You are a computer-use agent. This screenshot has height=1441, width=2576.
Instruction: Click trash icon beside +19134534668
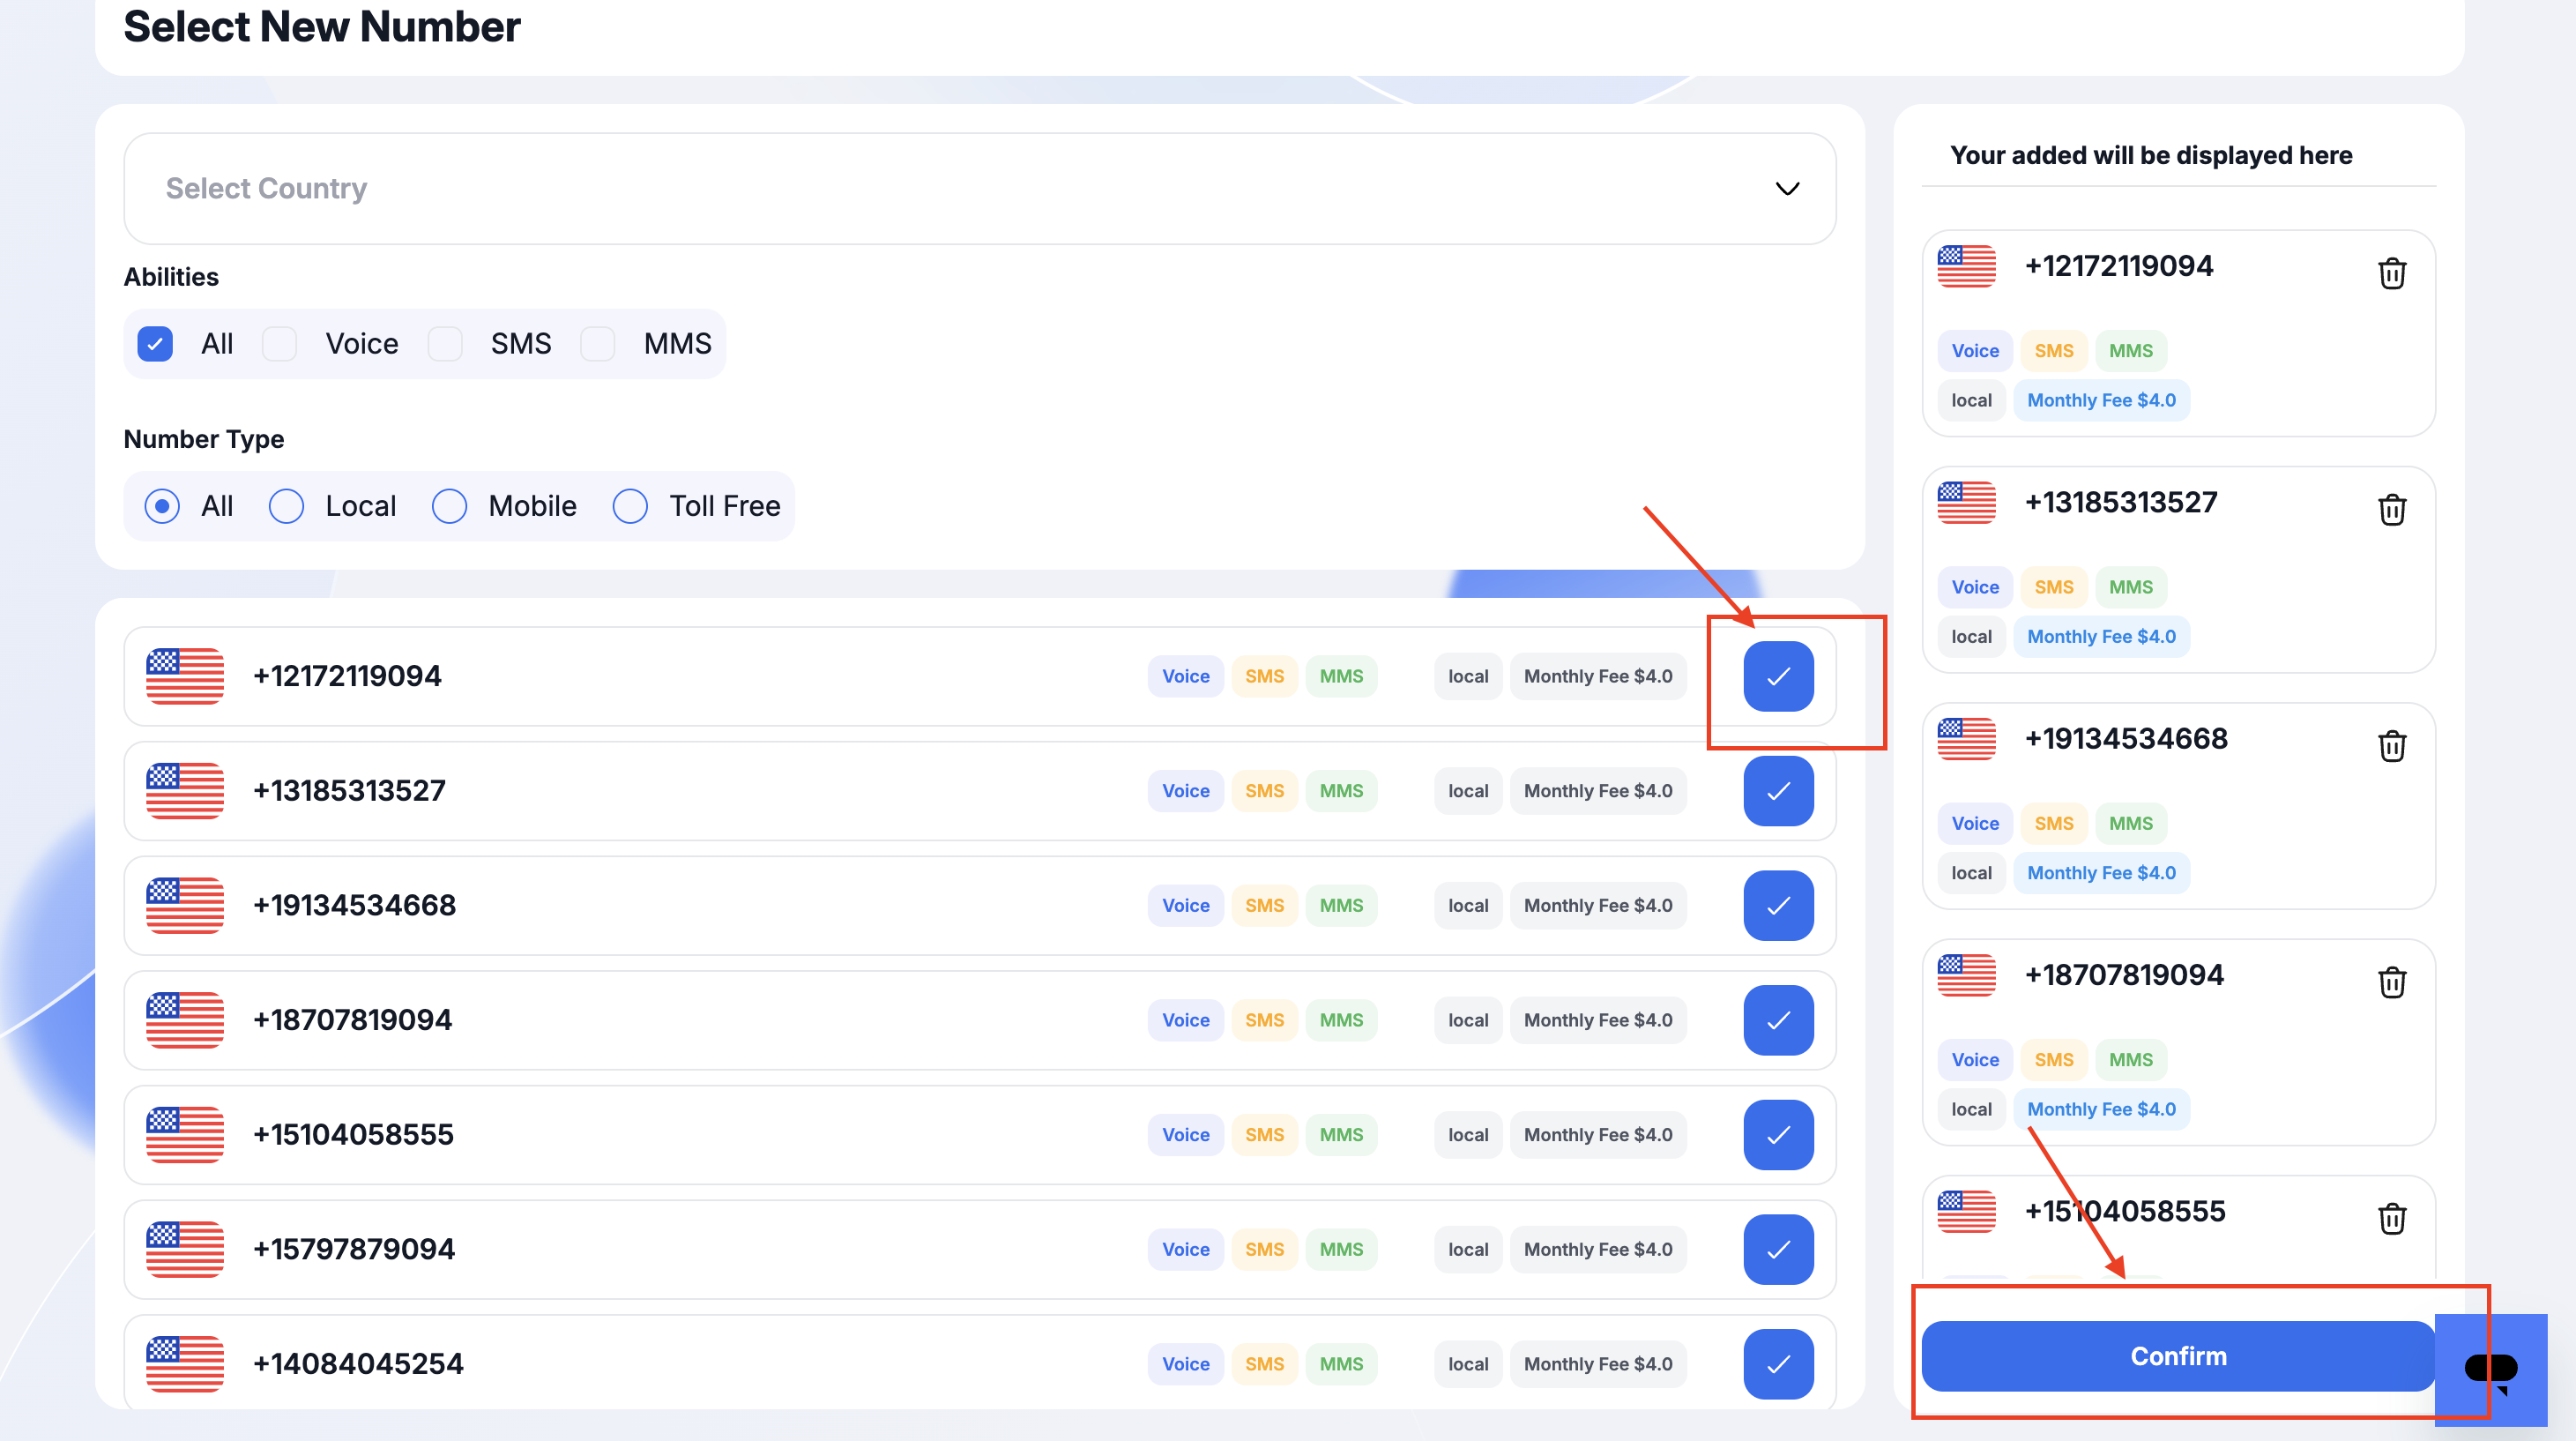click(2391, 745)
